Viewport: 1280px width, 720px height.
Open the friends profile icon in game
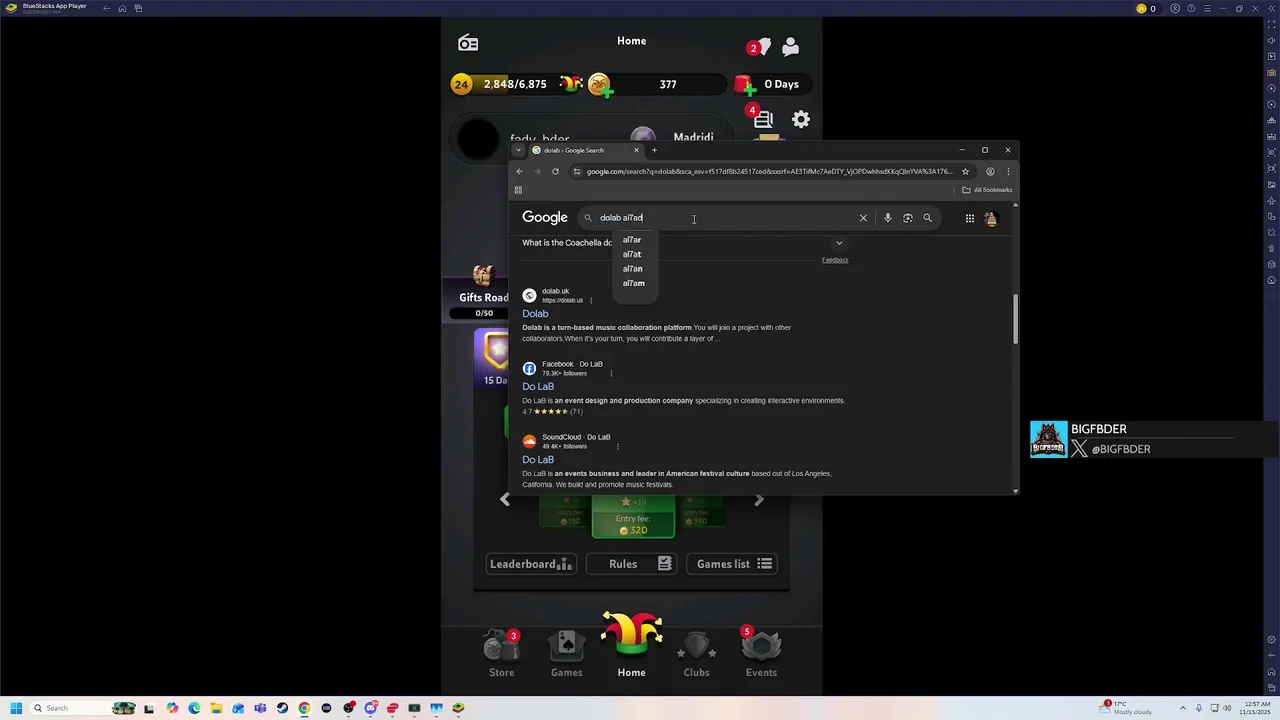click(x=790, y=46)
